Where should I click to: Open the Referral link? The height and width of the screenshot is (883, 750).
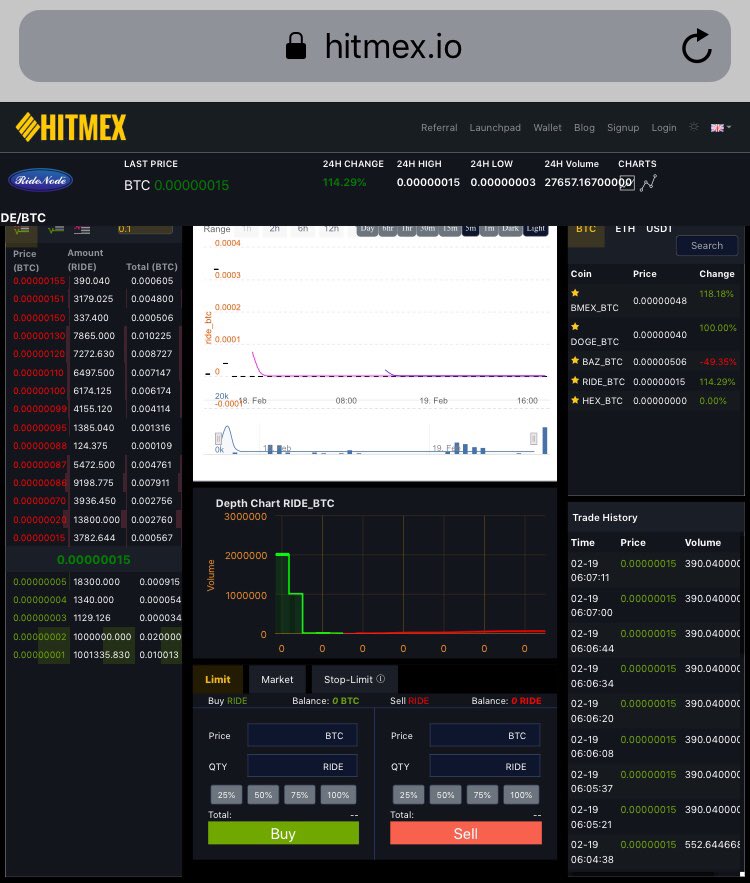[439, 128]
